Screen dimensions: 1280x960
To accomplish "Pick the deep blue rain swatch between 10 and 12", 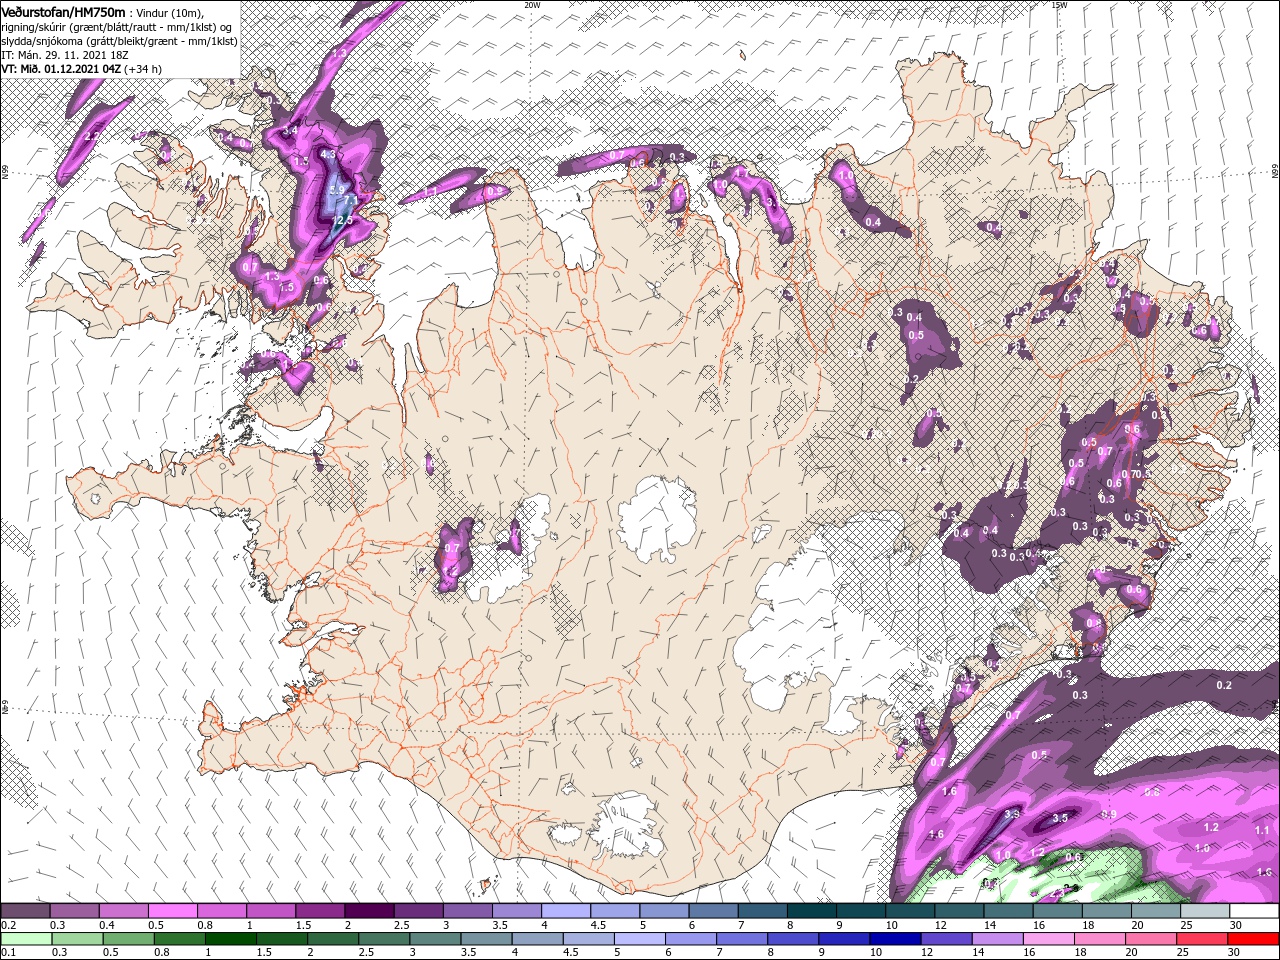I will point(895,939).
